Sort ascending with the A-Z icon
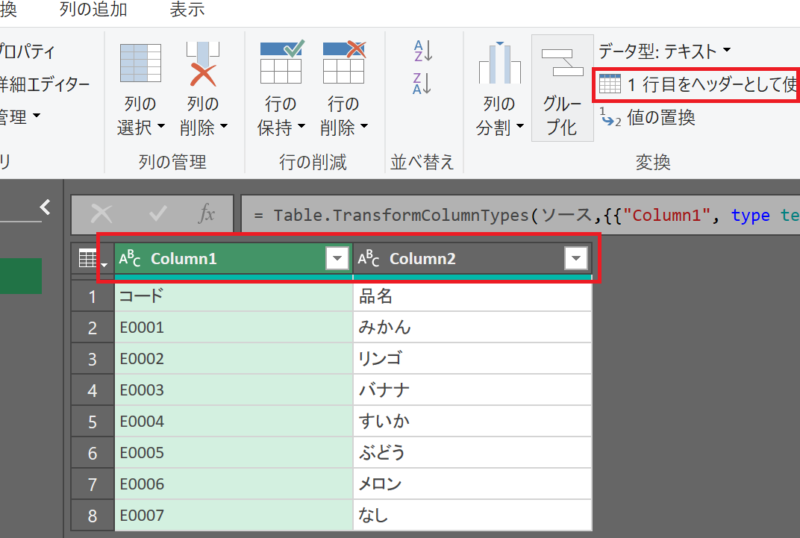 coord(423,51)
